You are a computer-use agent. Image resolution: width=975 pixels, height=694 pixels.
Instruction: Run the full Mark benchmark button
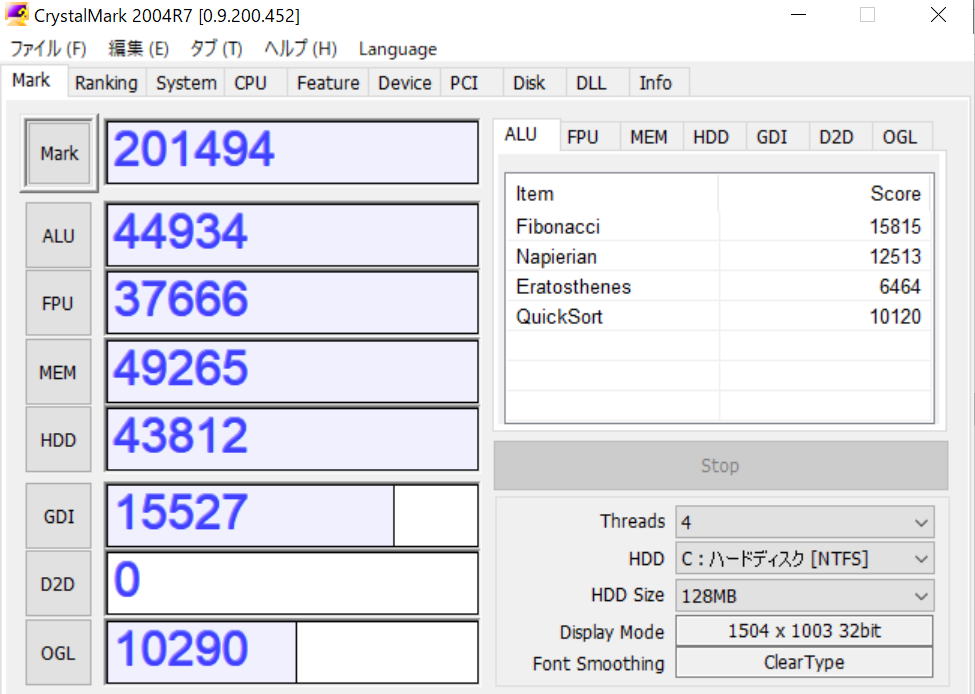point(59,153)
